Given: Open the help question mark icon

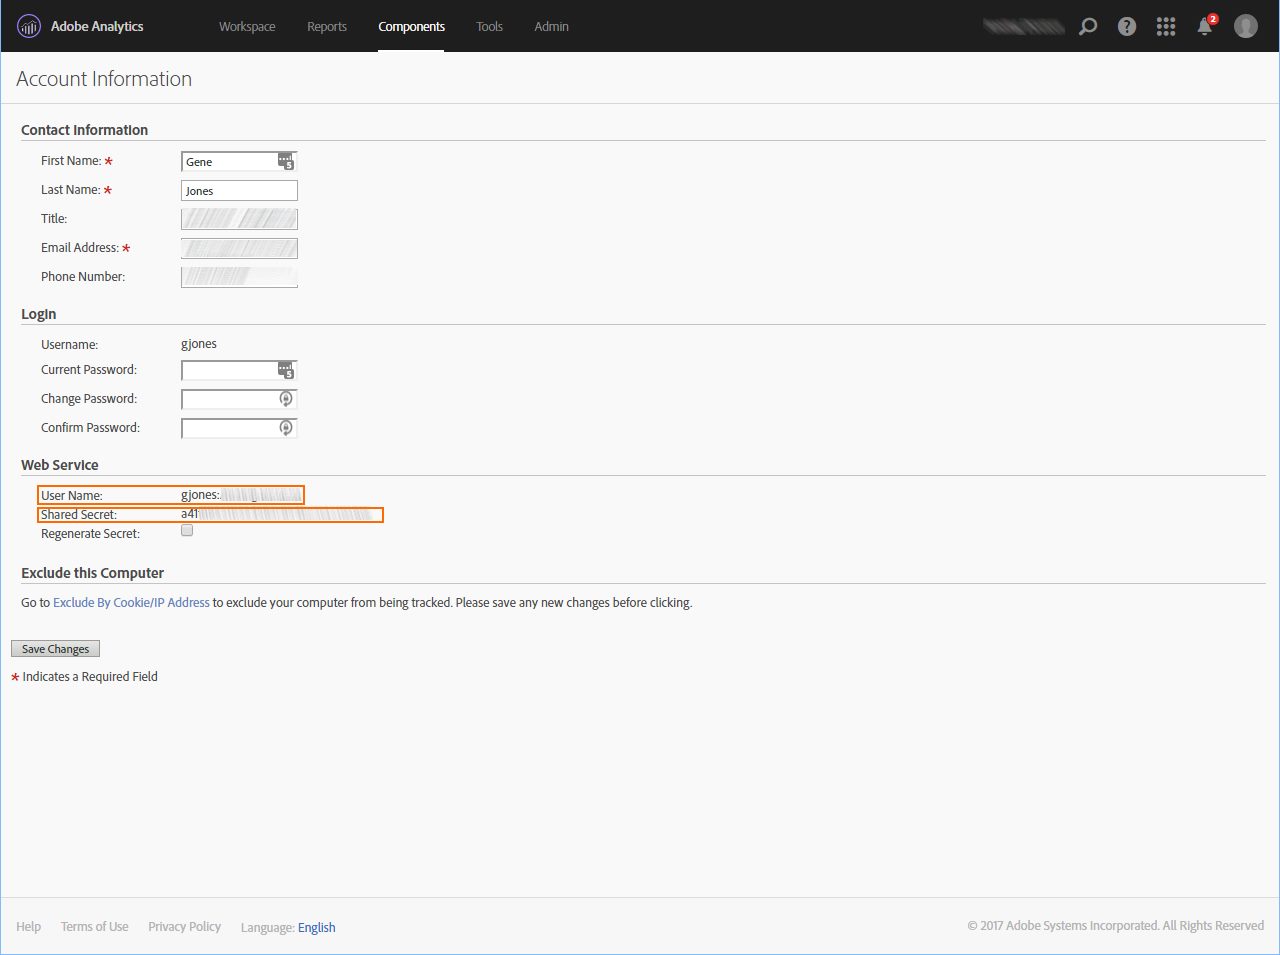Looking at the screenshot, I should (1127, 27).
